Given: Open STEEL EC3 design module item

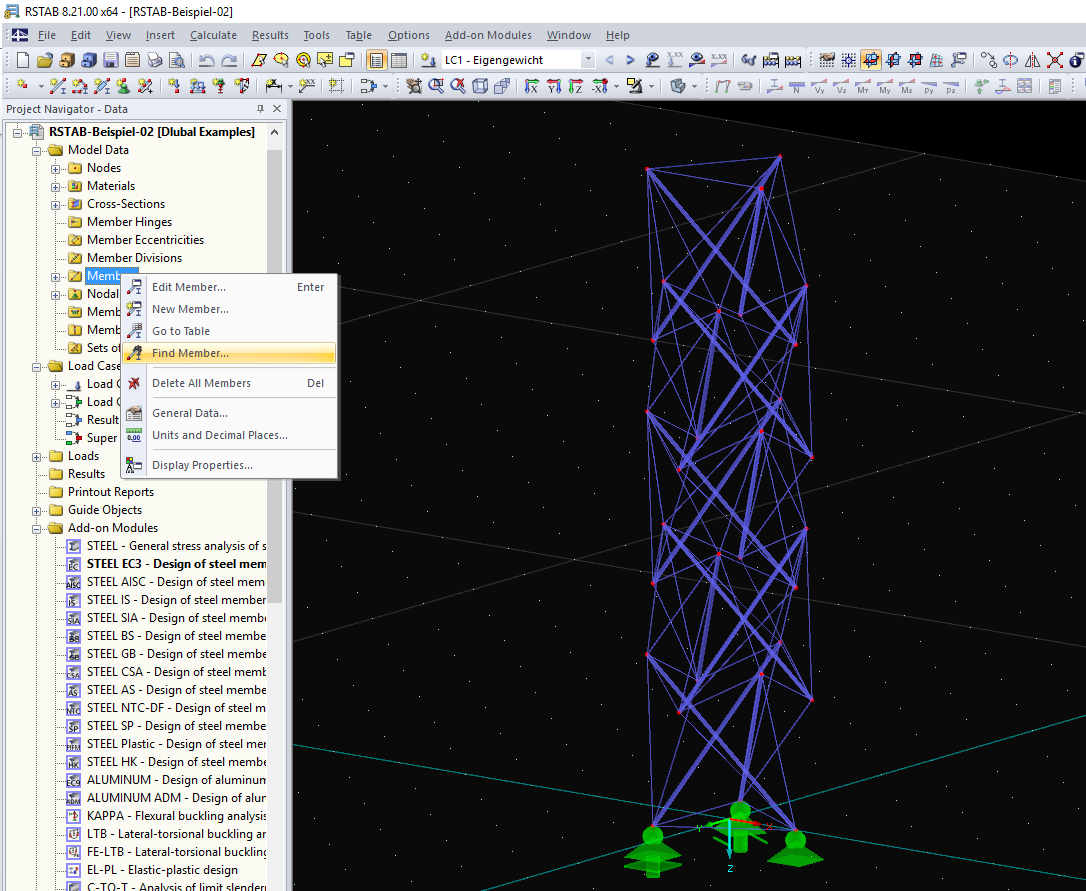Looking at the screenshot, I should click(x=176, y=564).
